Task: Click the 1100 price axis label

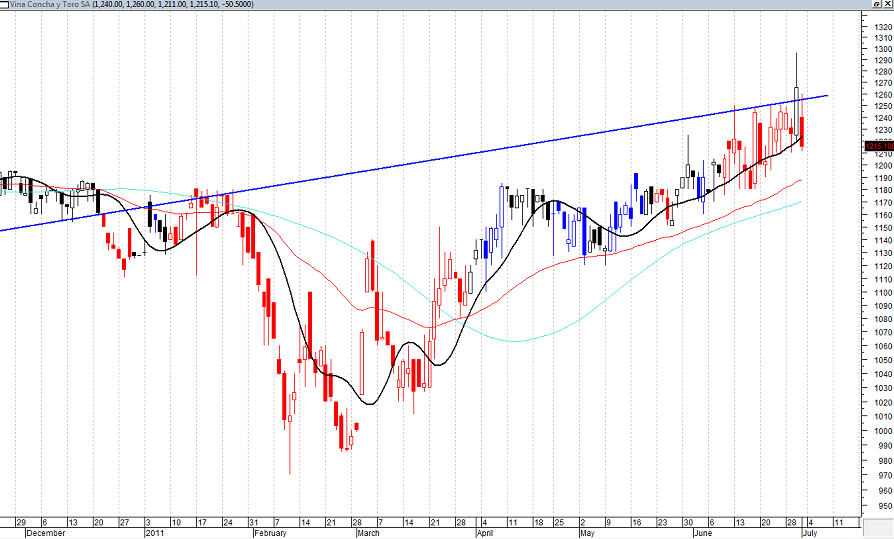Action: [x=883, y=293]
